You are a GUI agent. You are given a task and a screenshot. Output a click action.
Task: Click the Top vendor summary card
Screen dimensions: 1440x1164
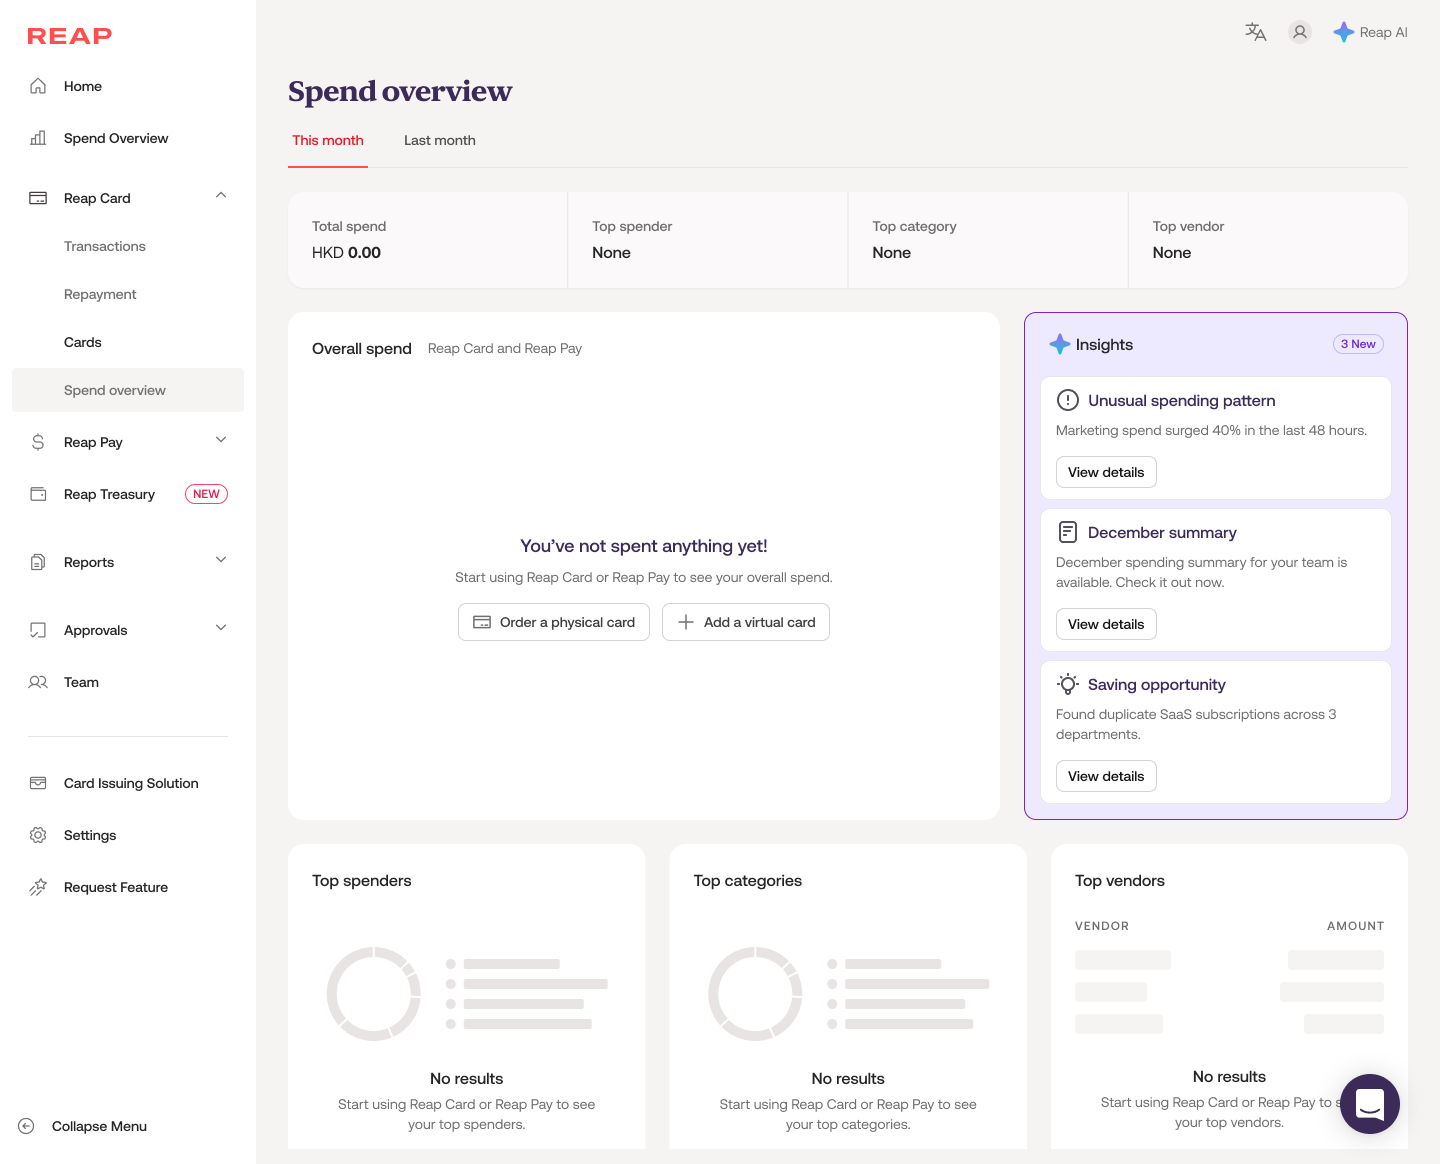[x=1268, y=240]
